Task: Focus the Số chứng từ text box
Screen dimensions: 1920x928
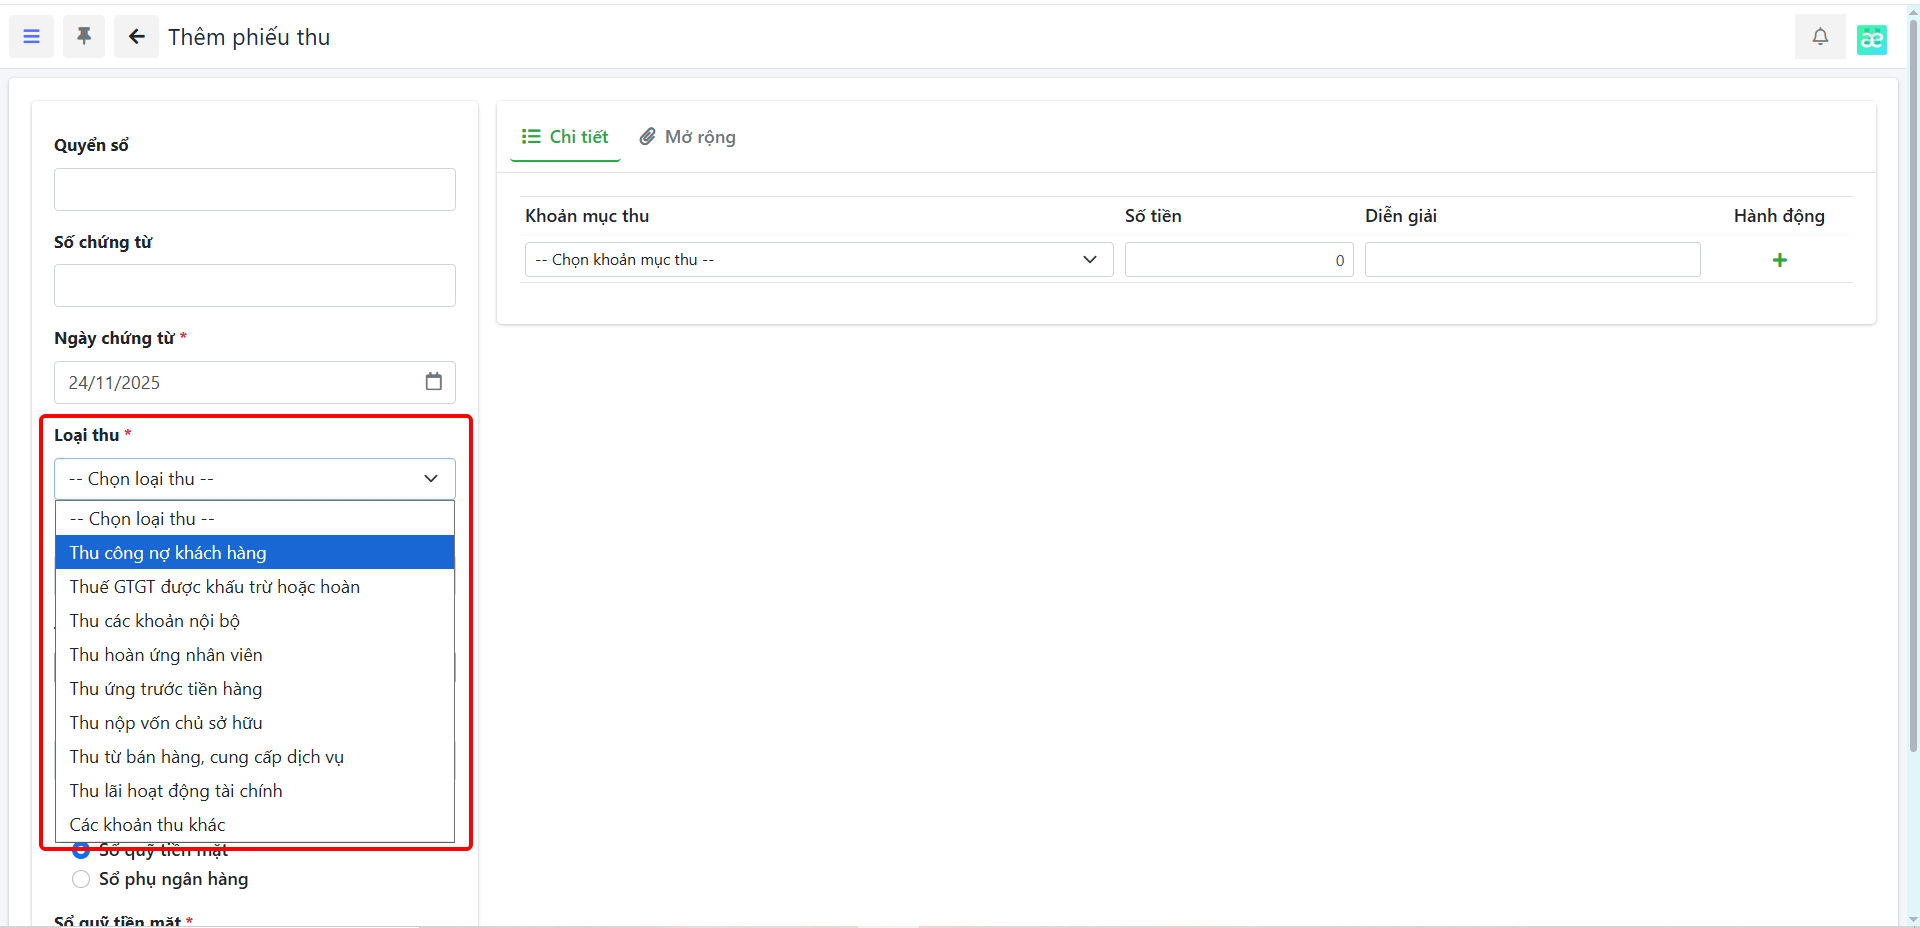Action: click(255, 286)
